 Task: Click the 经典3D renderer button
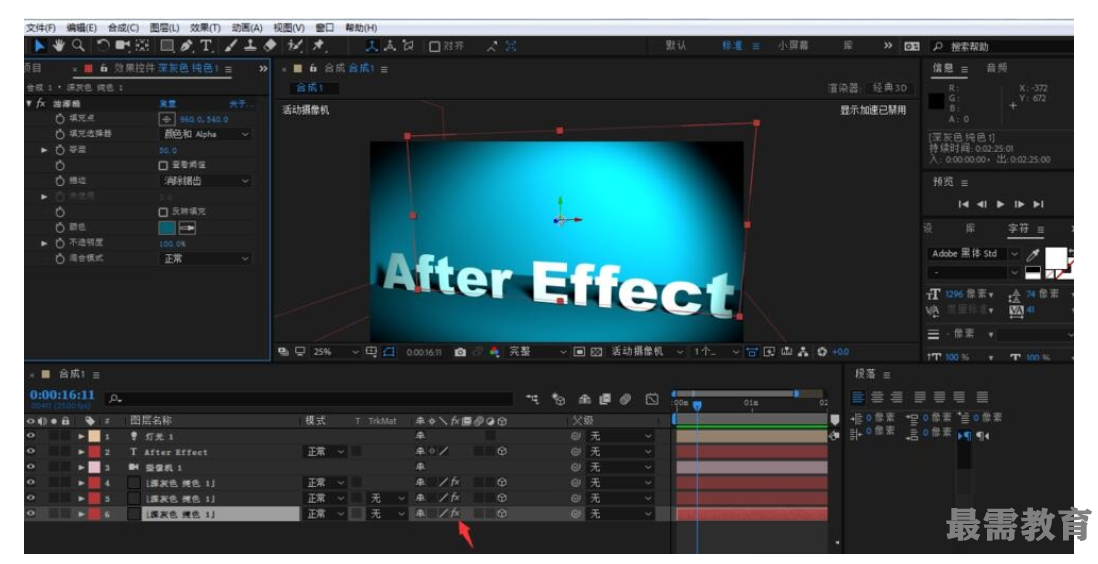click(x=890, y=88)
